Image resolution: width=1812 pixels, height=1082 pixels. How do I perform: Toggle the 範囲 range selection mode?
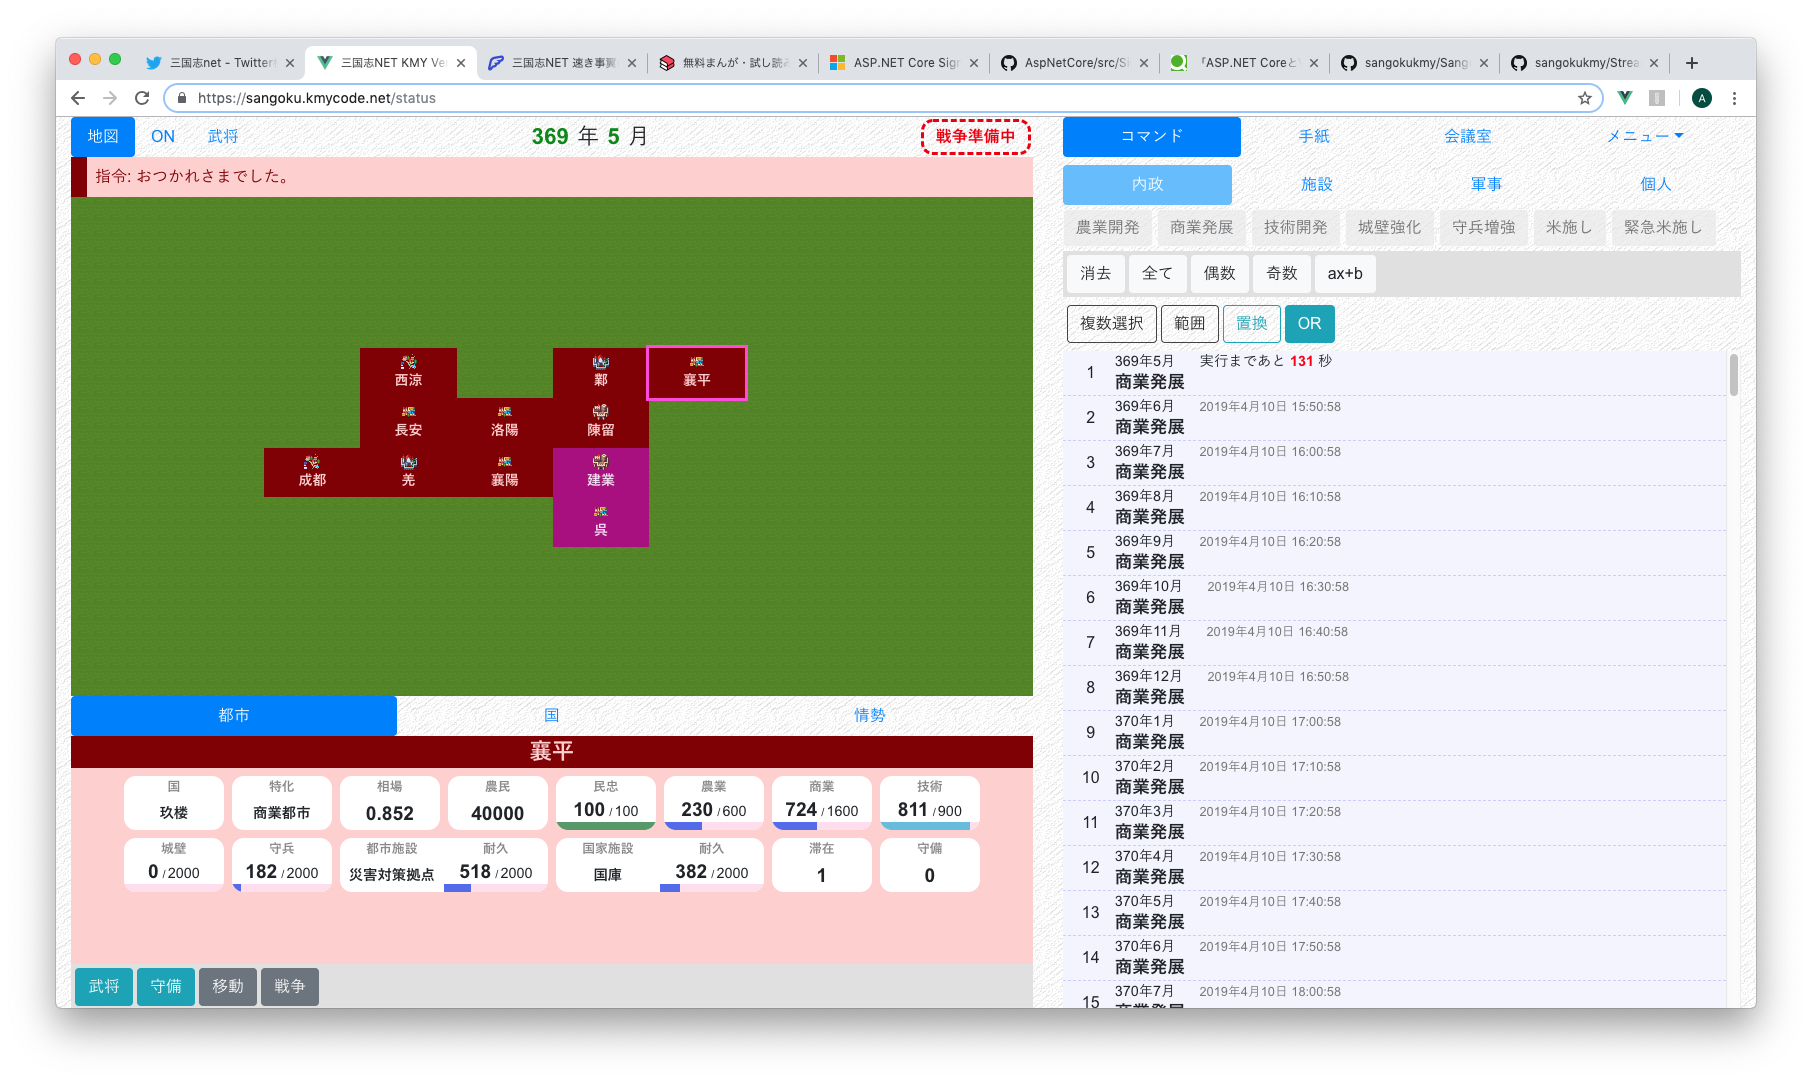1190,323
